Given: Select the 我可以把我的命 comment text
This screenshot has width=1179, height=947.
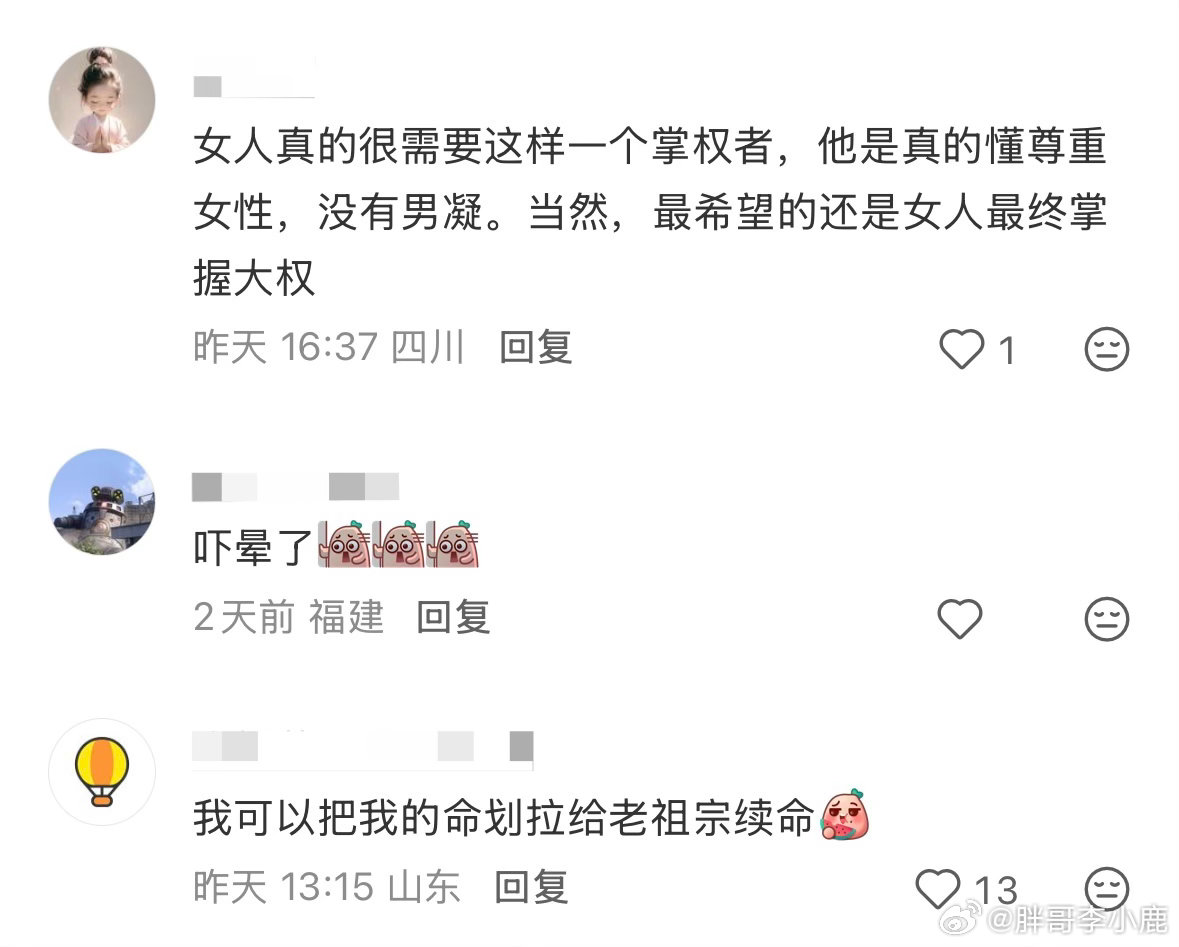Looking at the screenshot, I should click(x=504, y=818).
